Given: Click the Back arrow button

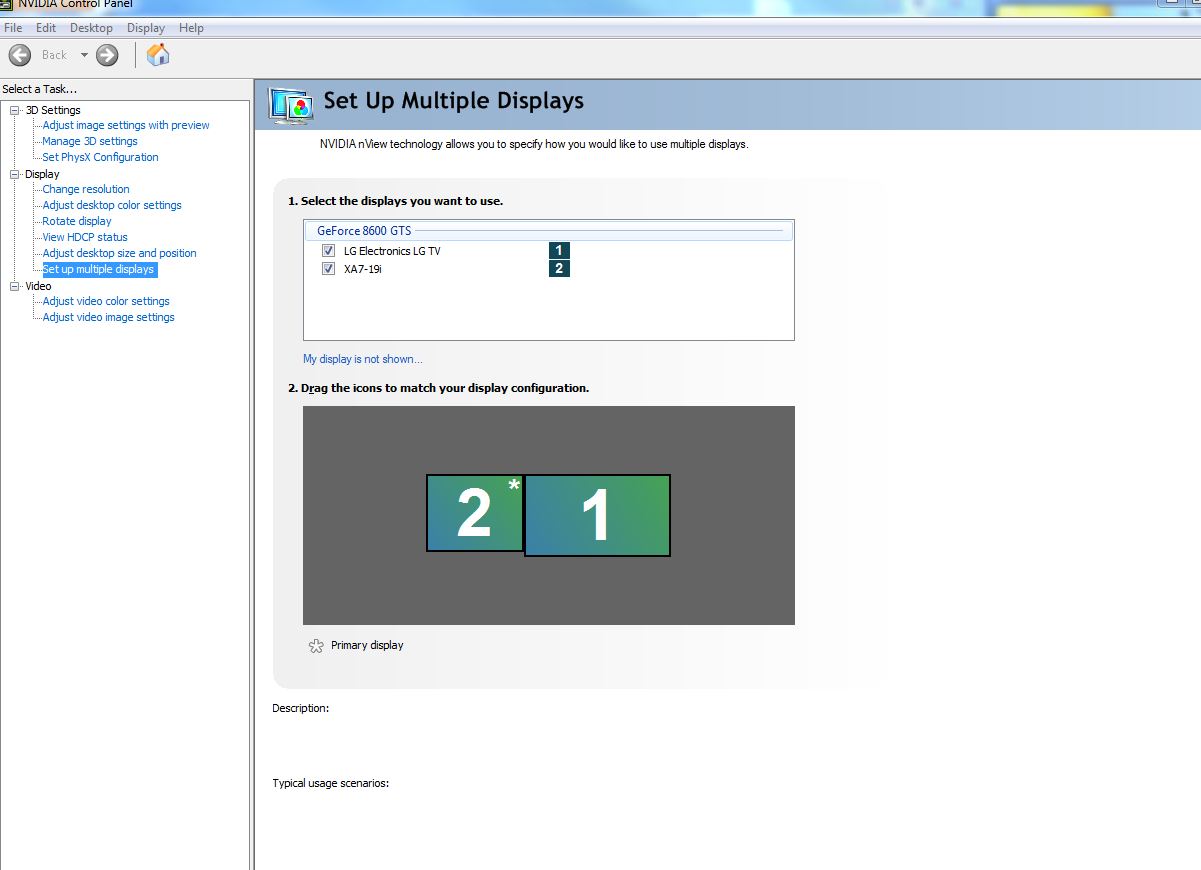Looking at the screenshot, I should coord(20,55).
